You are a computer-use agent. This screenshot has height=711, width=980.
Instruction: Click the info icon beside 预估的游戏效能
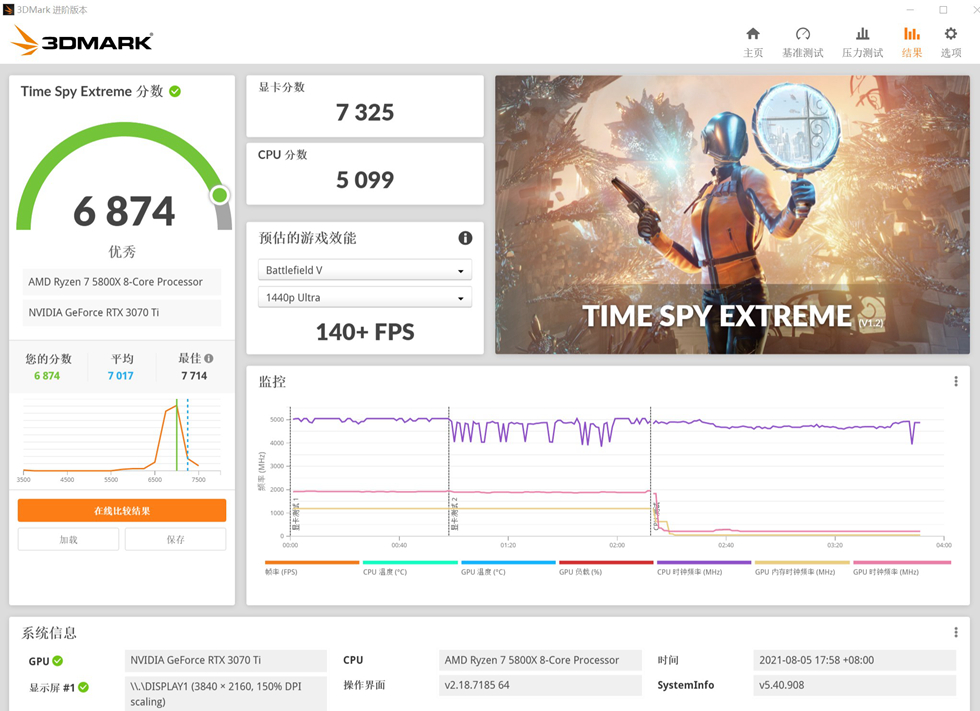pyautogui.click(x=464, y=238)
